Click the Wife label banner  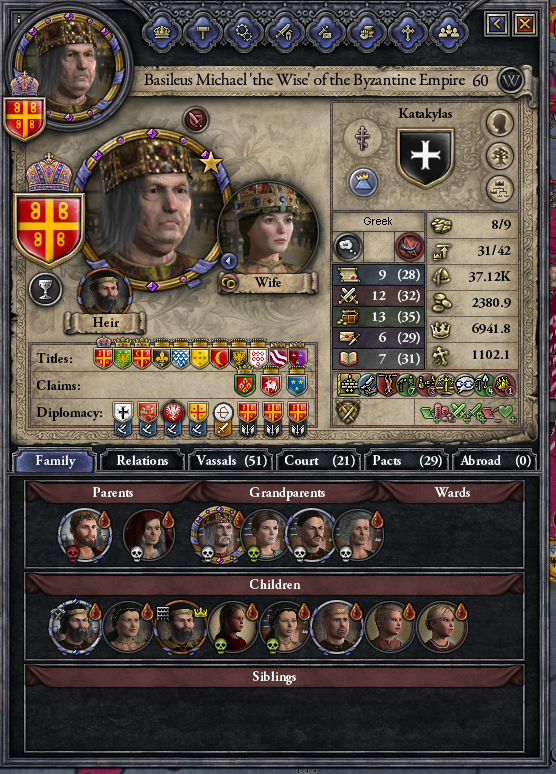pos(268,283)
